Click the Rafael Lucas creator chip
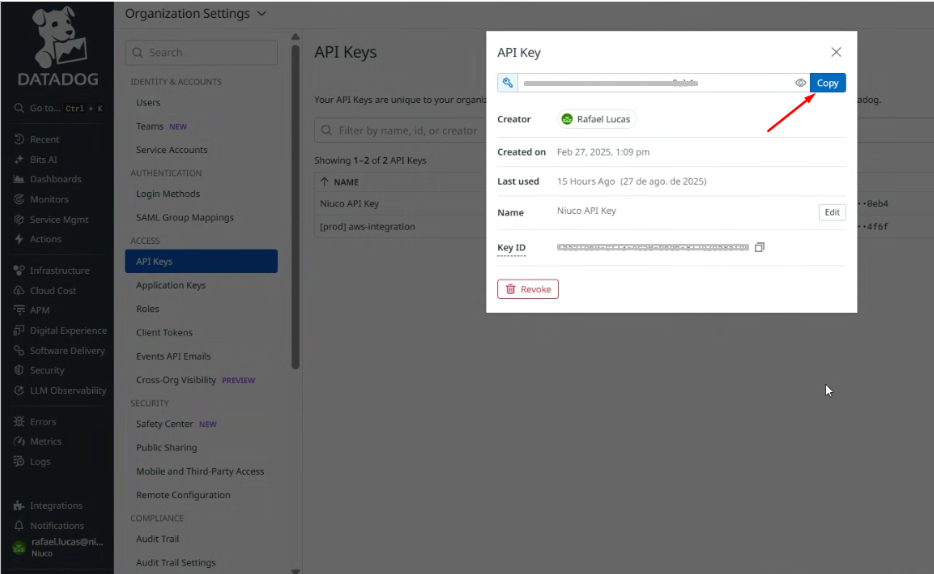 click(x=597, y=119)
